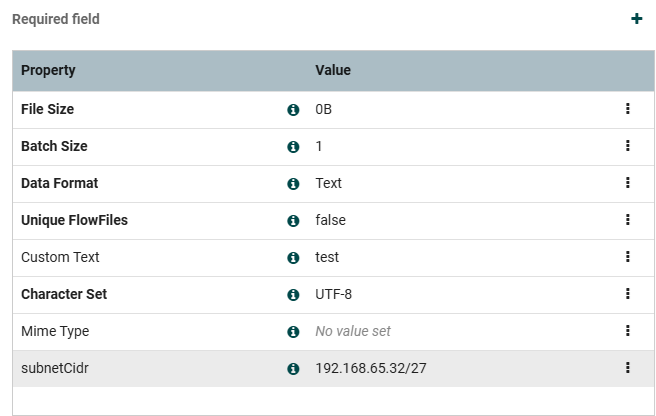Open the three-dot menu for Batch Size

pyautogui.click(x=627, y=146)
